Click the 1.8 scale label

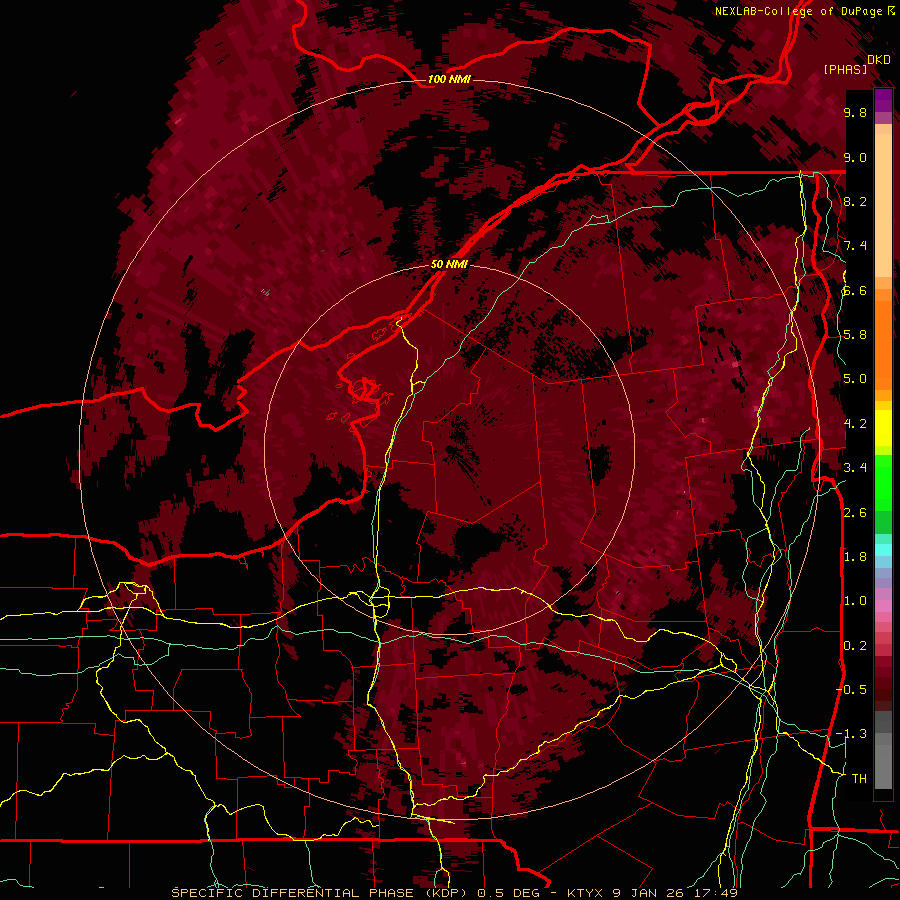tap(855, 556)
